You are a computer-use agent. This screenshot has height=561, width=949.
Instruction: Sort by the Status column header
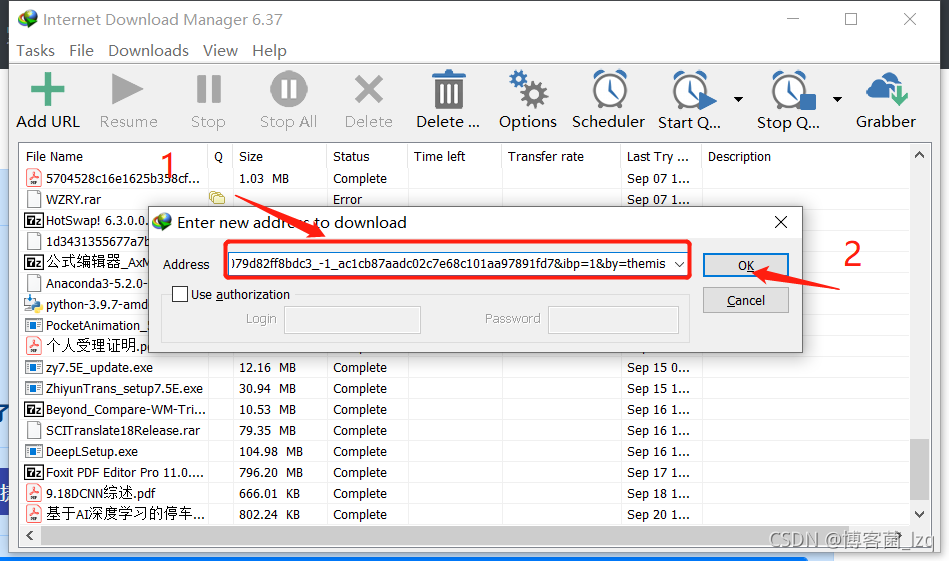tap(368, 157)
